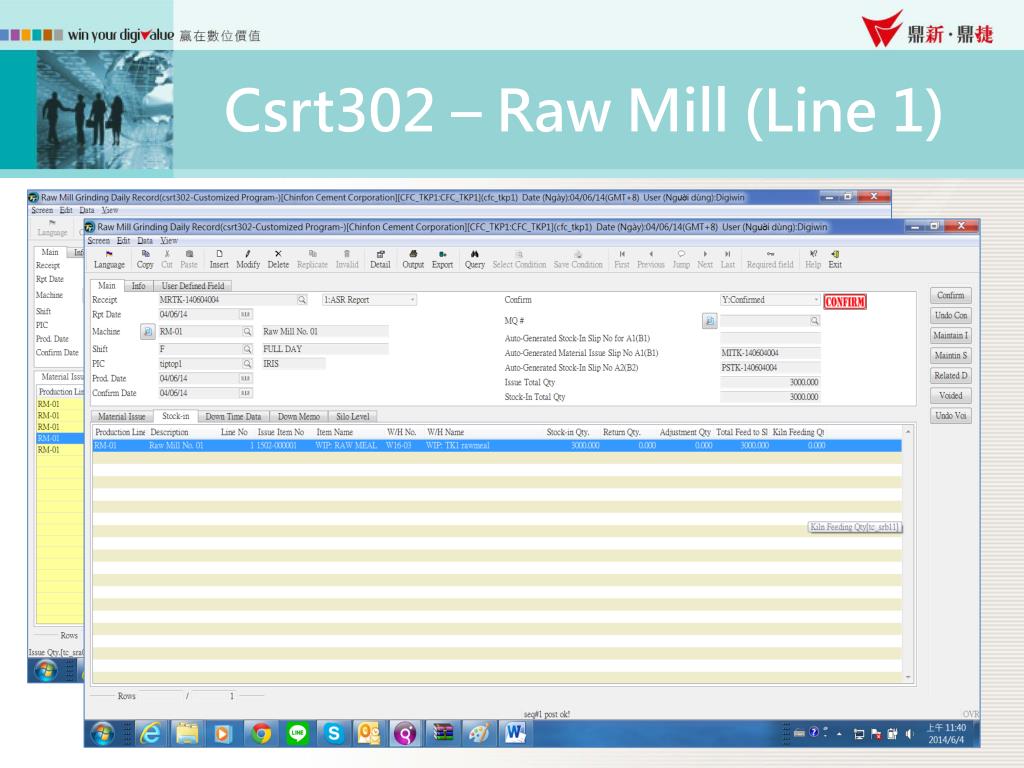Click the Help toolbar icon
Screen dimensions: 1024x768
[x=812, y=259]
